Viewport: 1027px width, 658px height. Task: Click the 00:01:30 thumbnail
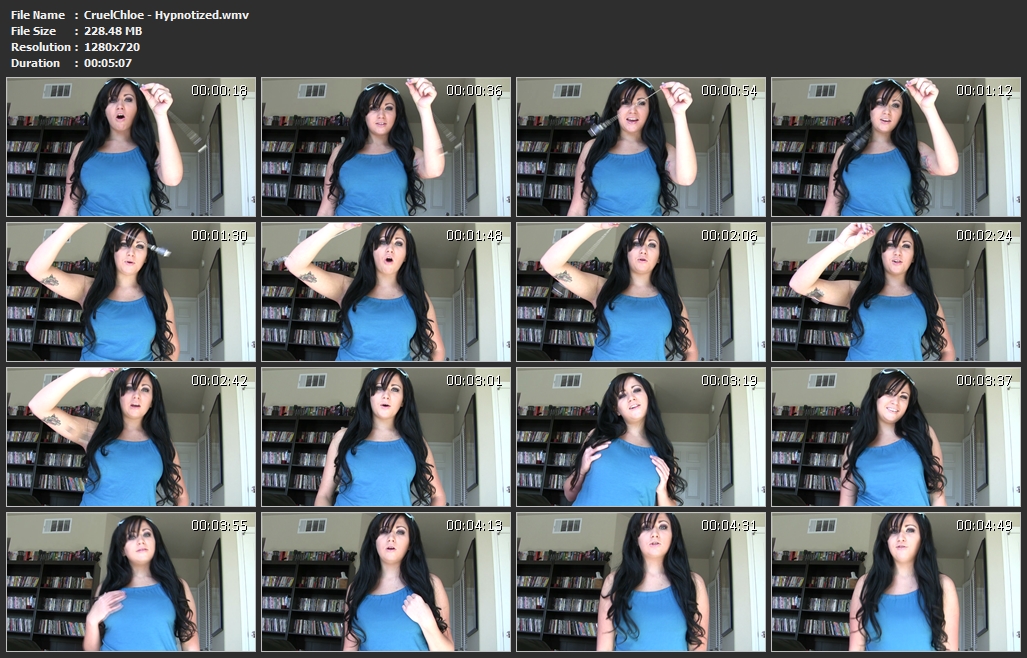click(131, 292)
